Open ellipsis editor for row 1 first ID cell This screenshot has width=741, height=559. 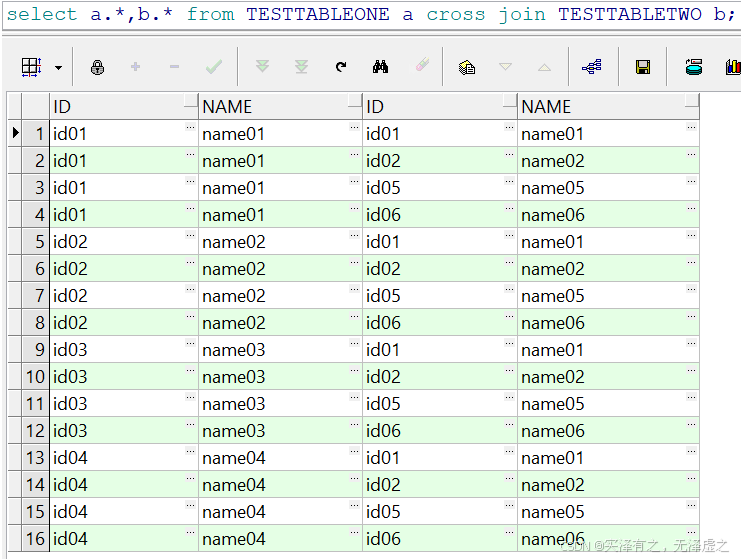190,129
